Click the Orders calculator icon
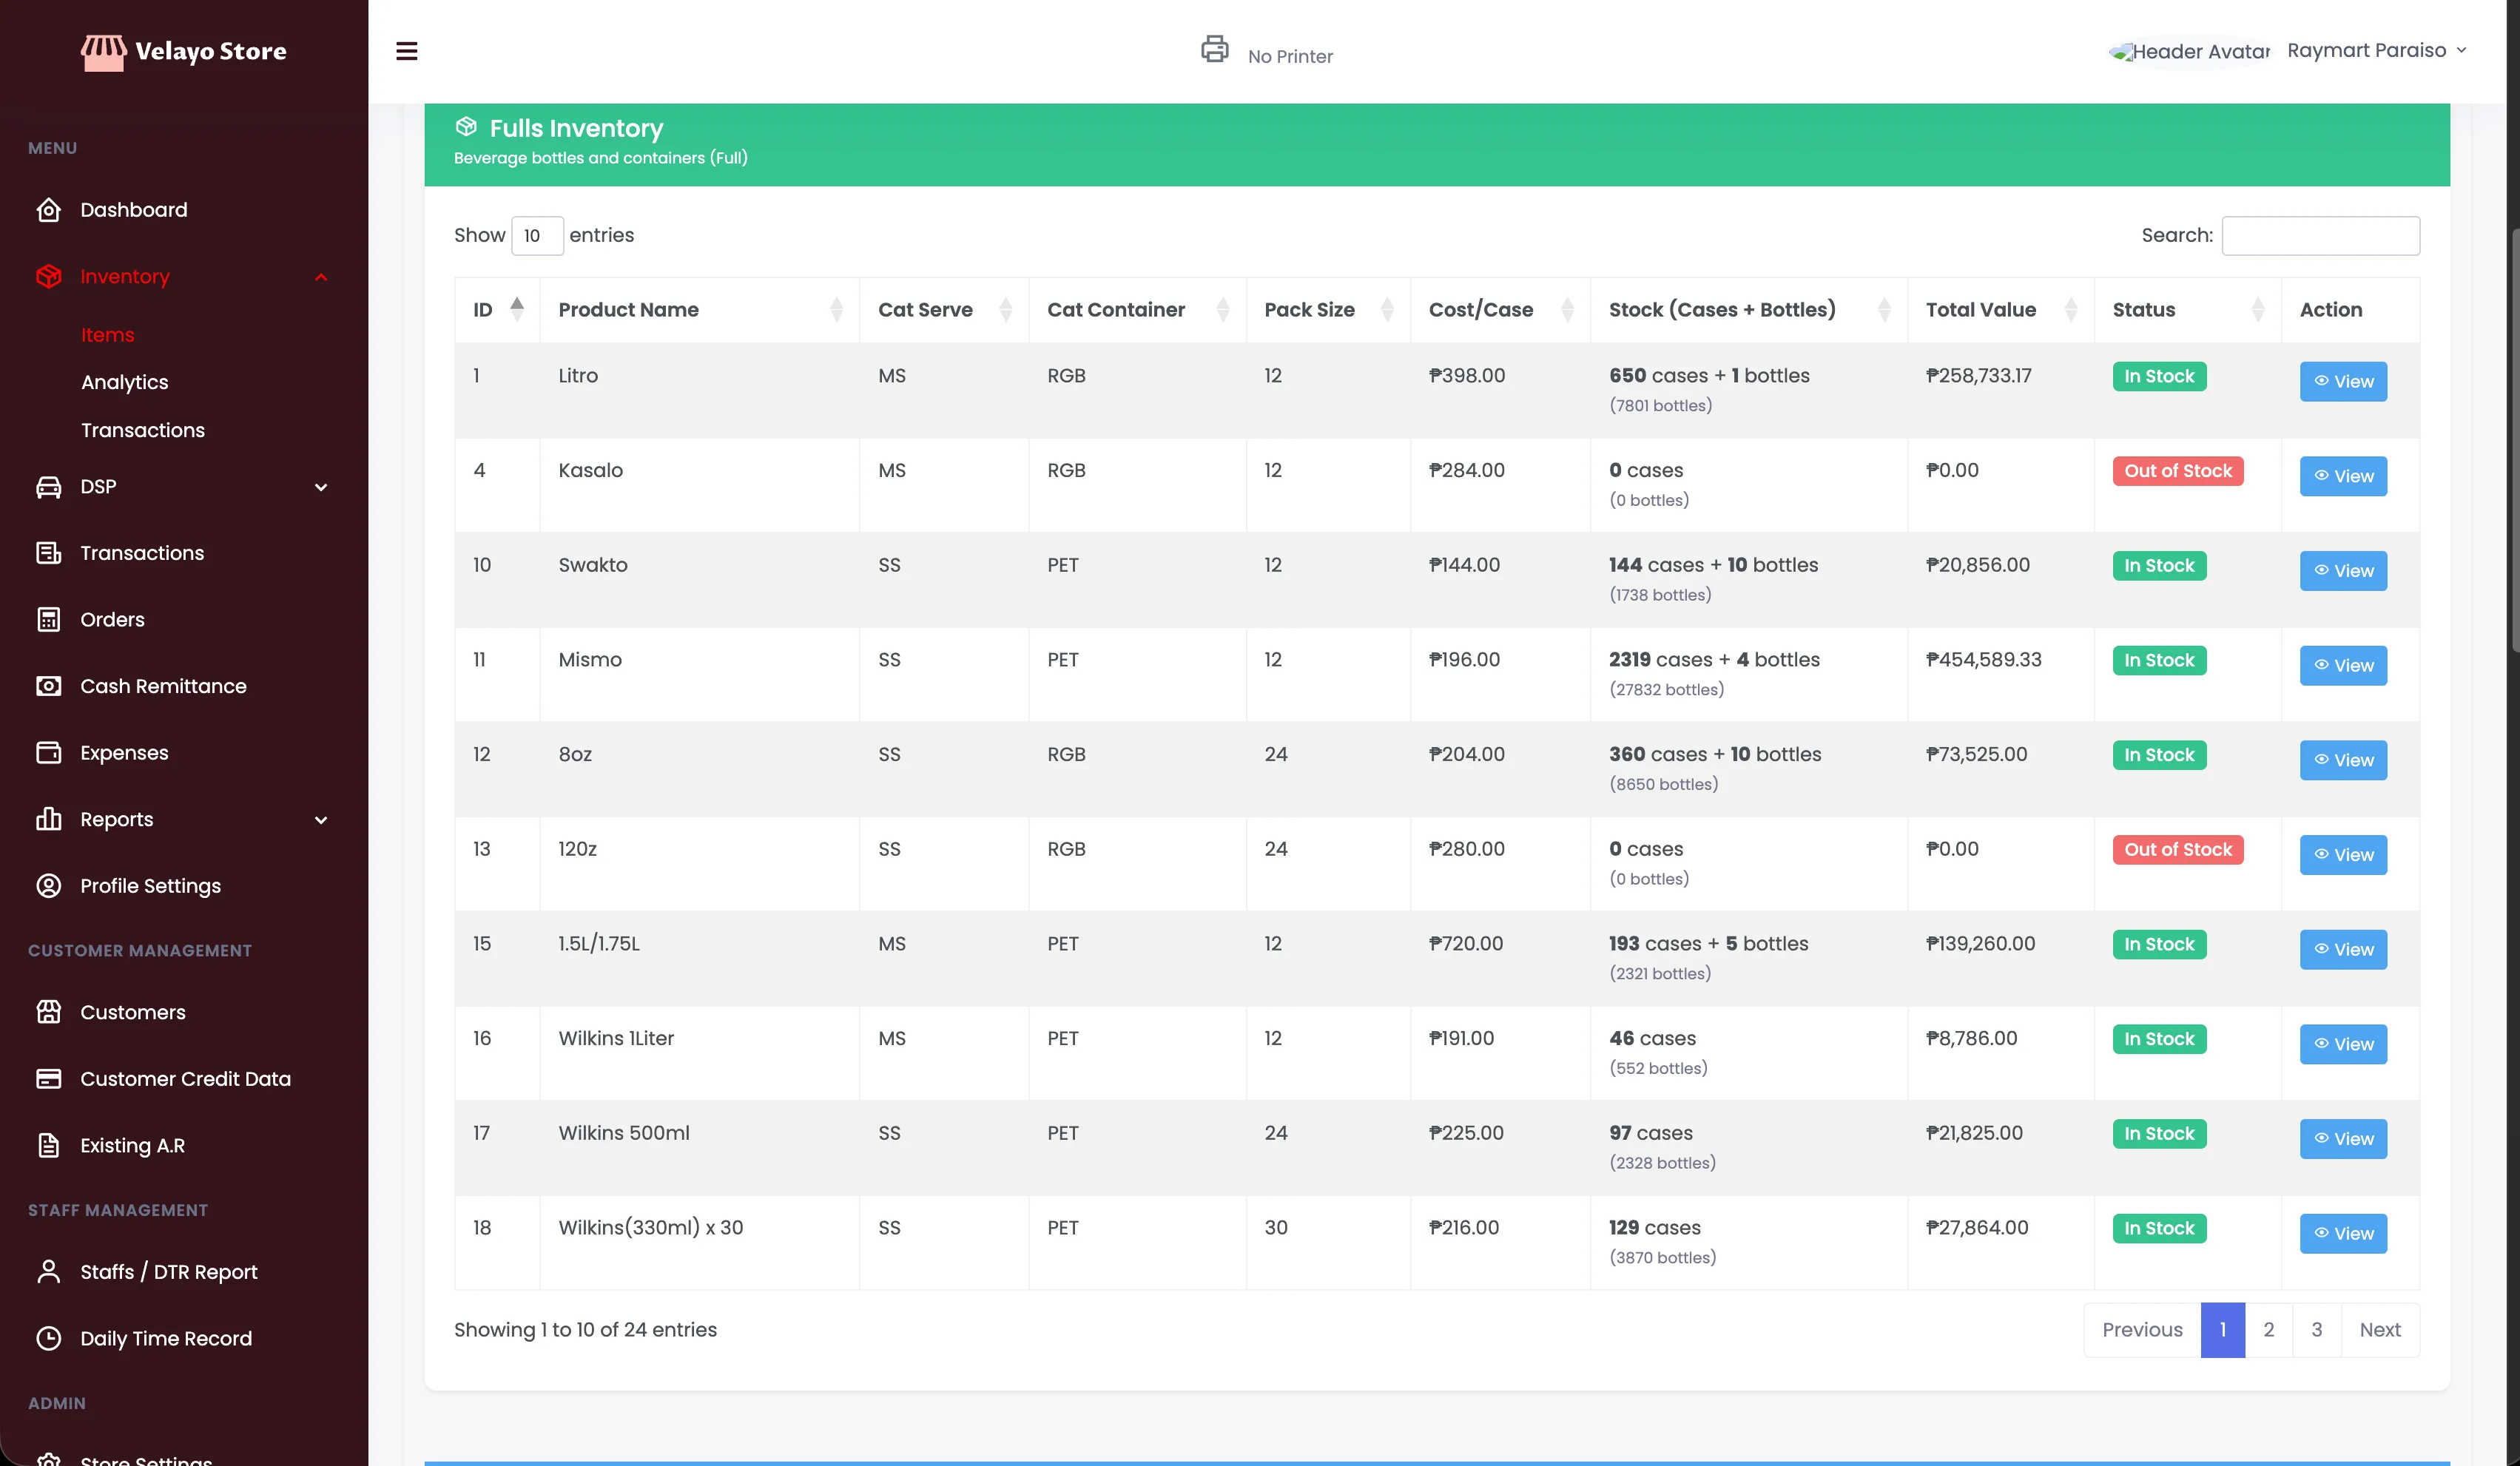Image resolution: width=2520 pixels, height=1466 pixels. tap(48, 620)
